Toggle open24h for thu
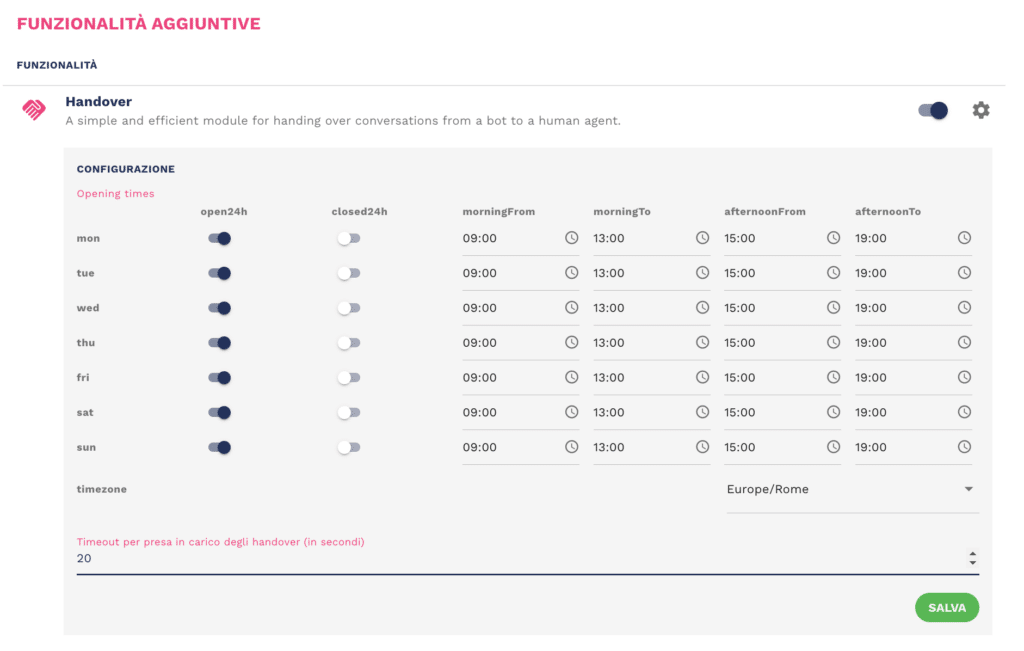1024x651 pixels. coord(219,343)
